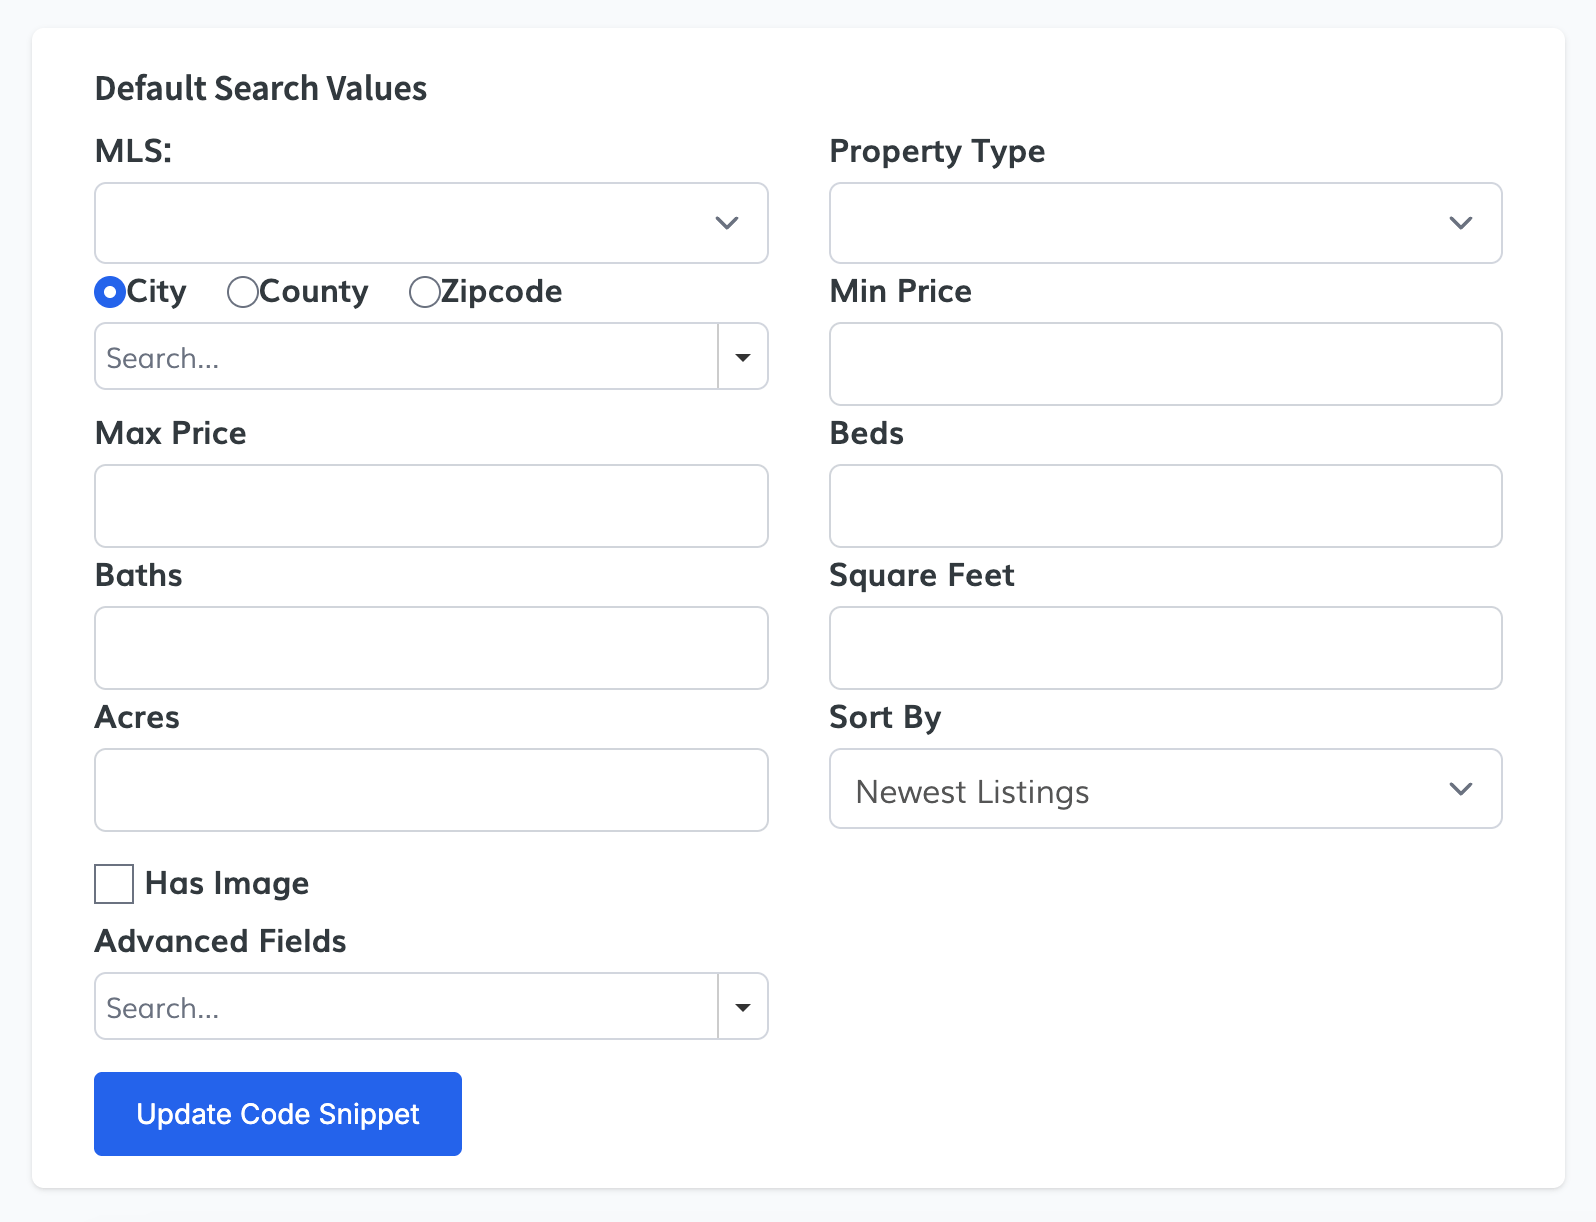Click the Min Price input field
The height and width of the screenshot is (1222, 1596).
tap(1165, 364)
